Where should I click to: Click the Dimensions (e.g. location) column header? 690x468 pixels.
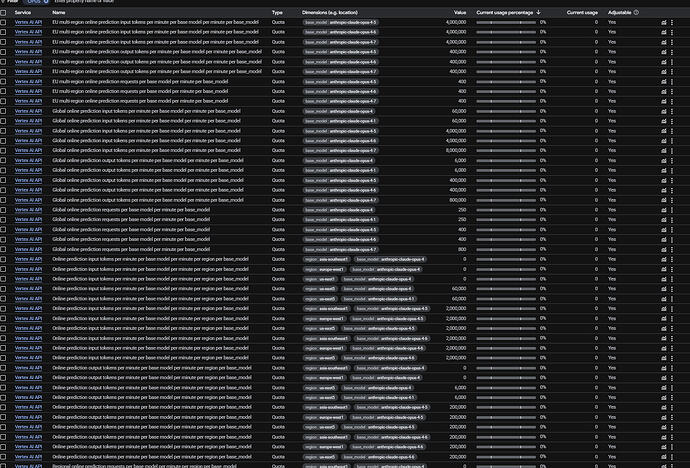point(330,12)
